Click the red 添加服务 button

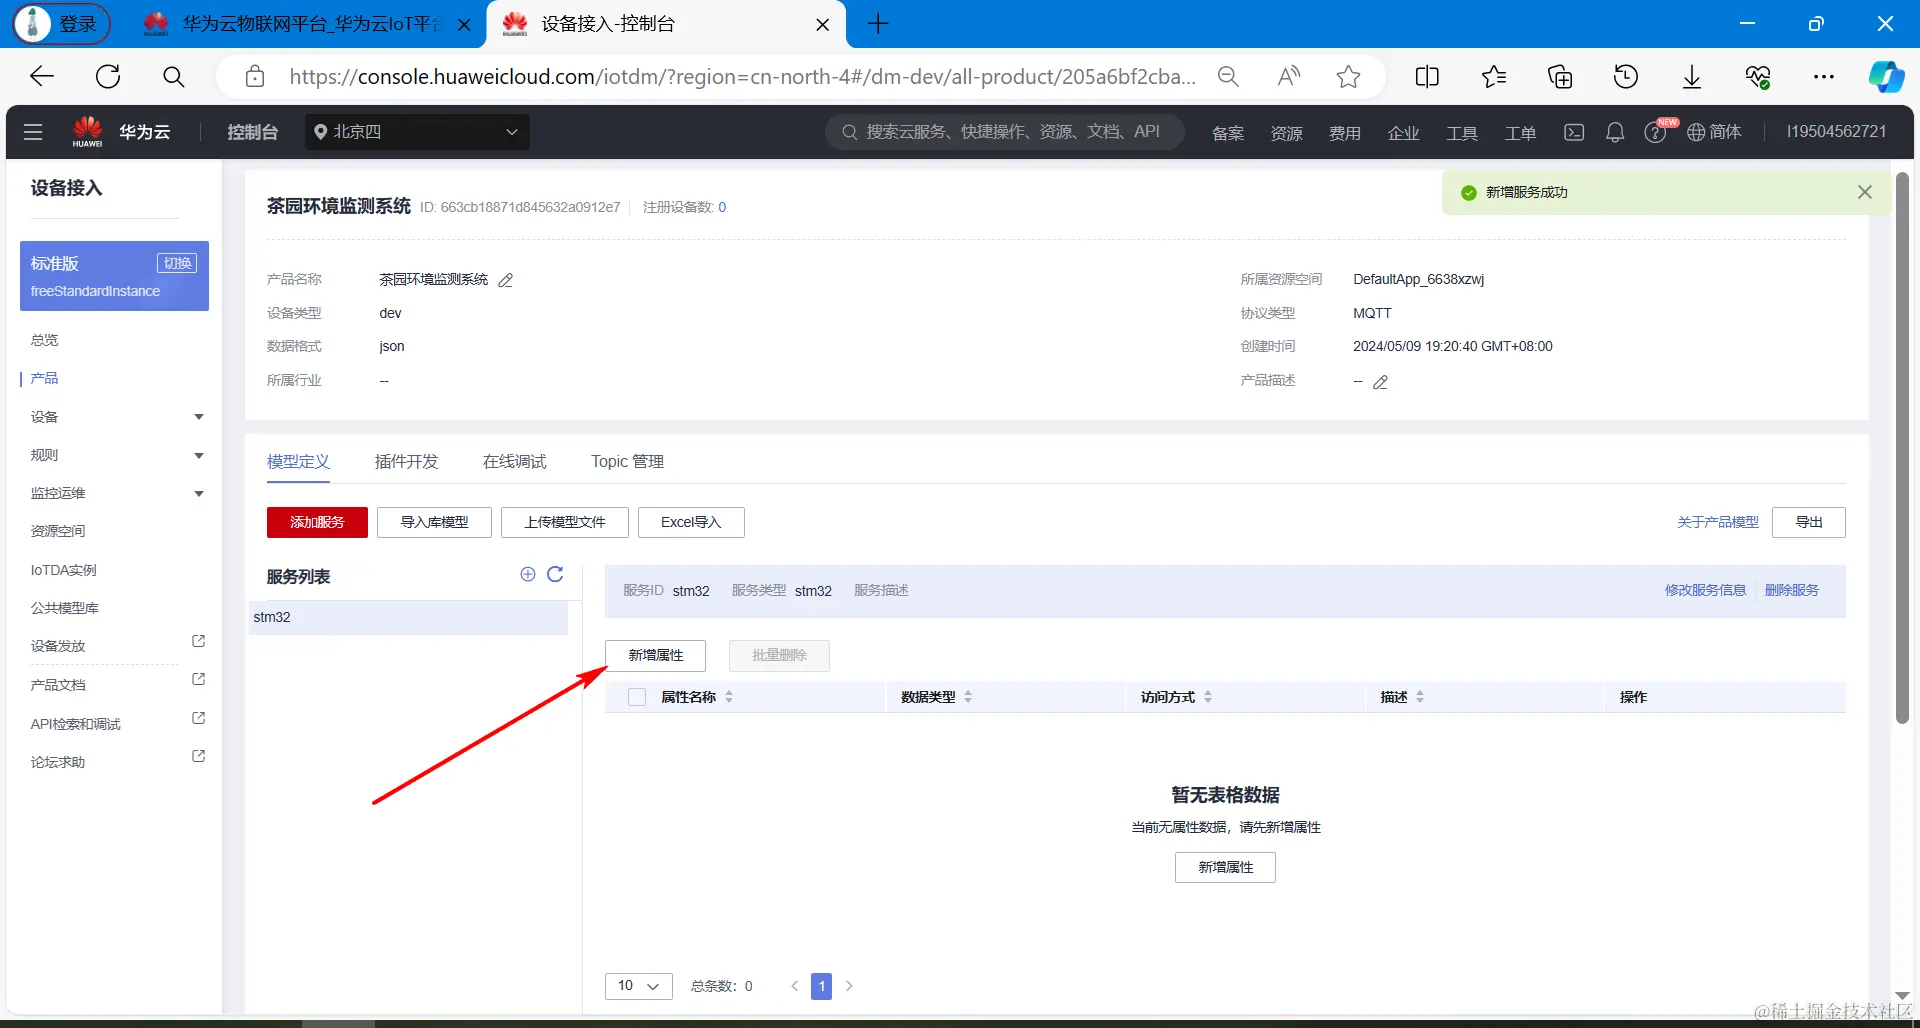[x=317, y=522]
